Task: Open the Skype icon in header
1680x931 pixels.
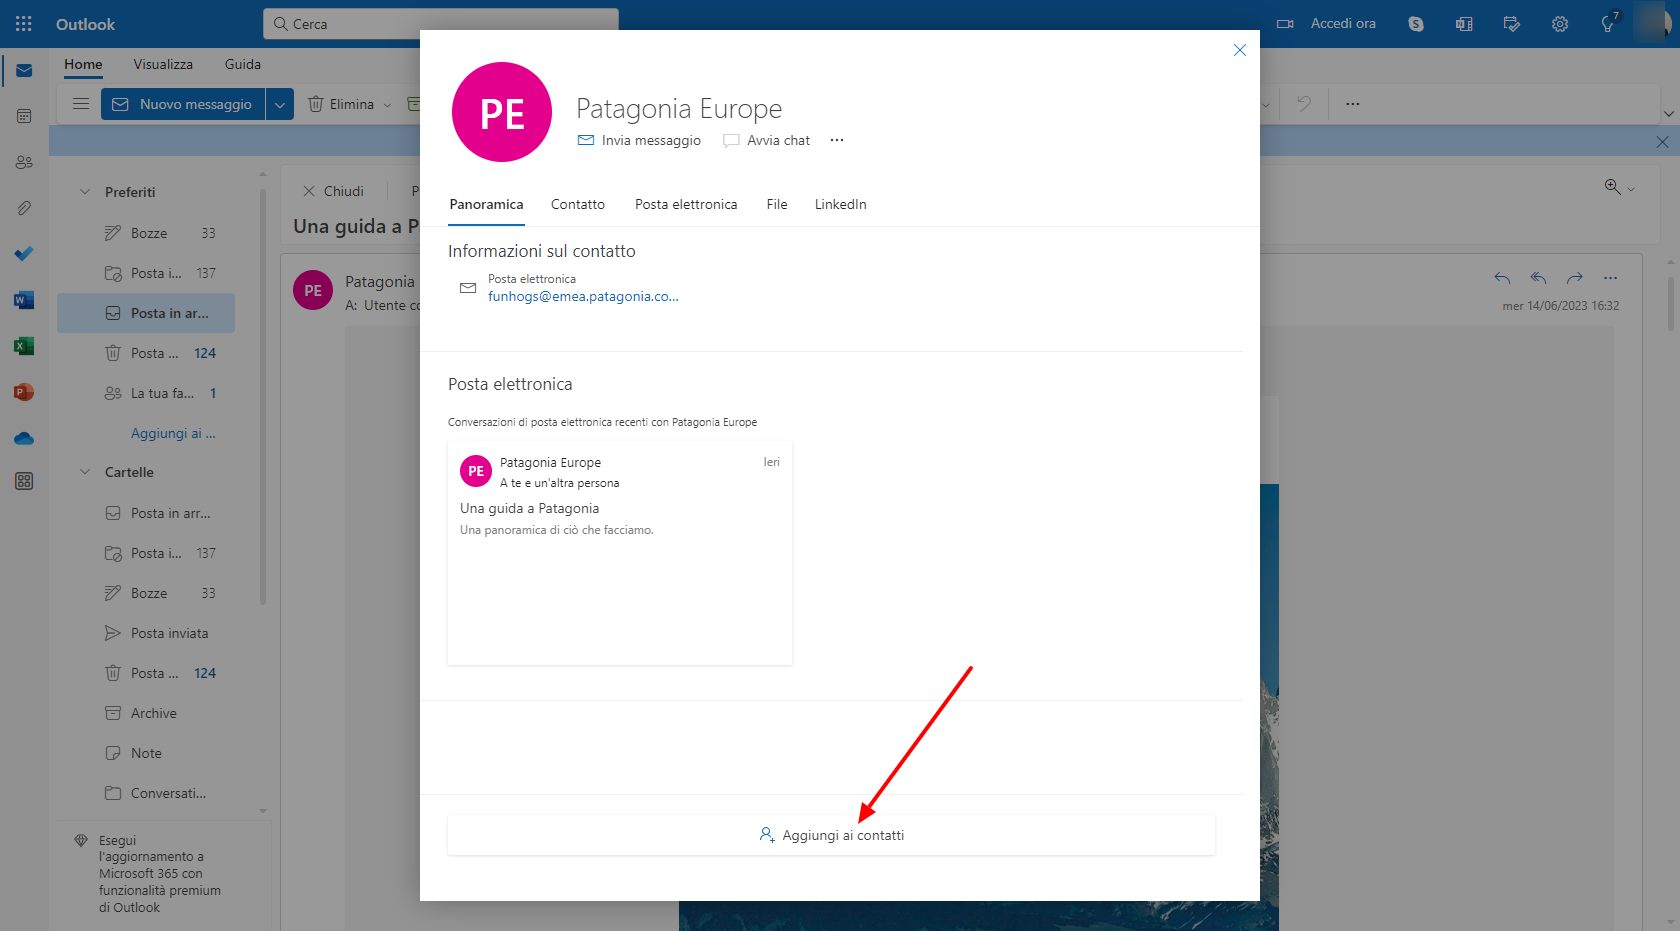Action: [1416, 24]
